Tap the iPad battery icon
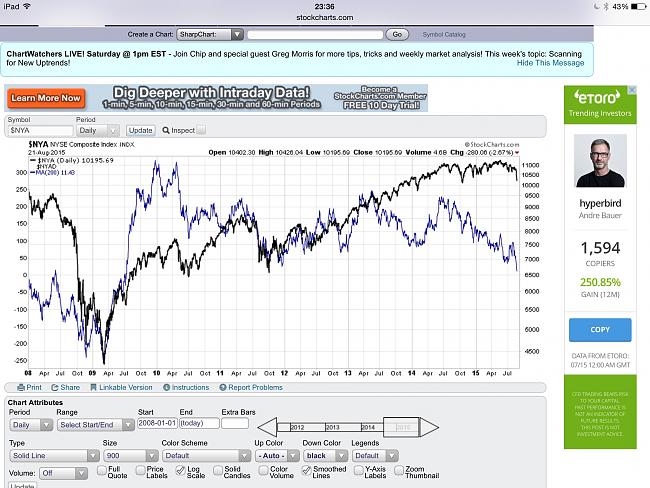Image resolution: width=650 pixels, height=488 pixels. [x=638, y=7]
